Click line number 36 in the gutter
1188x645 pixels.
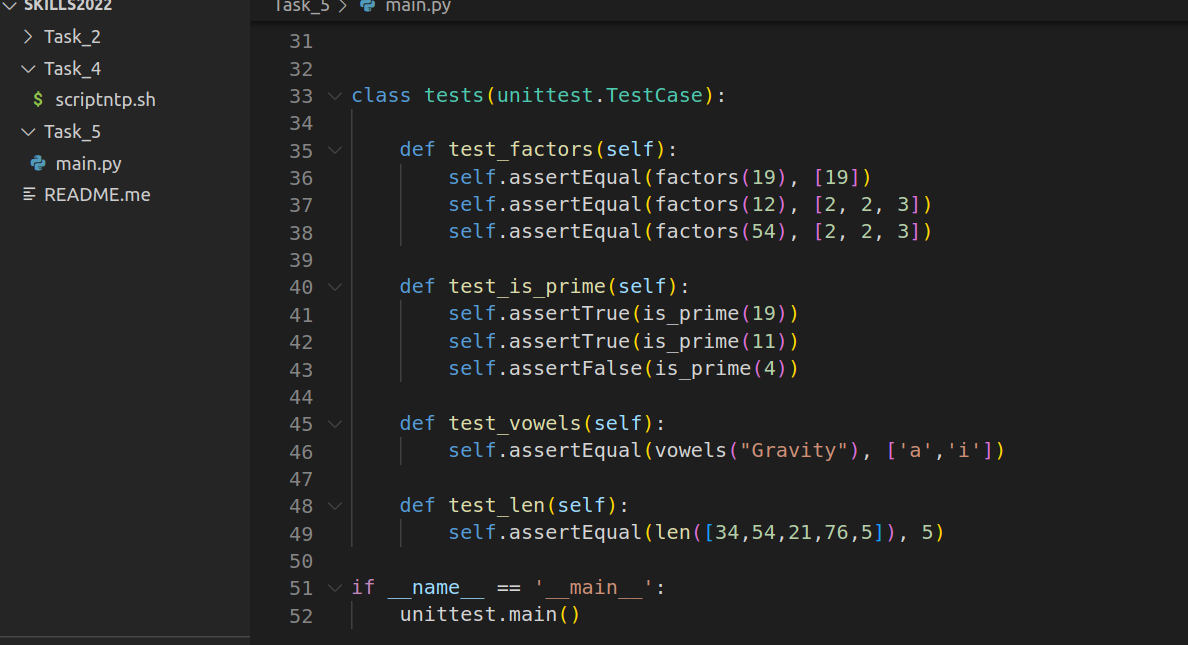pyautogui.click(x=301, y=178)
